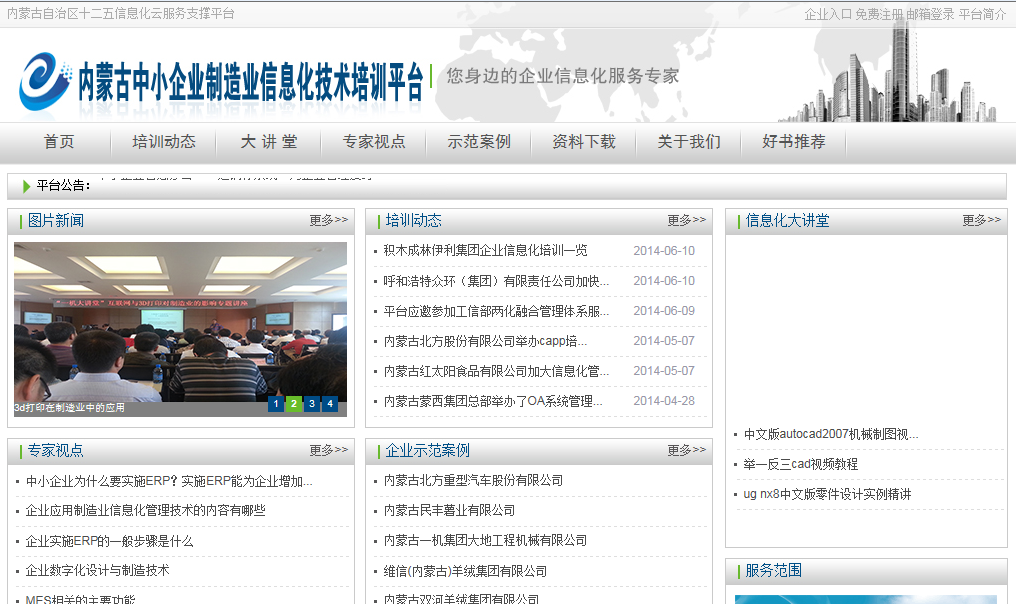Open 举一反三cad视频教程 link
The width and height of the screenshot is (1016, 604).
point(800,464)
